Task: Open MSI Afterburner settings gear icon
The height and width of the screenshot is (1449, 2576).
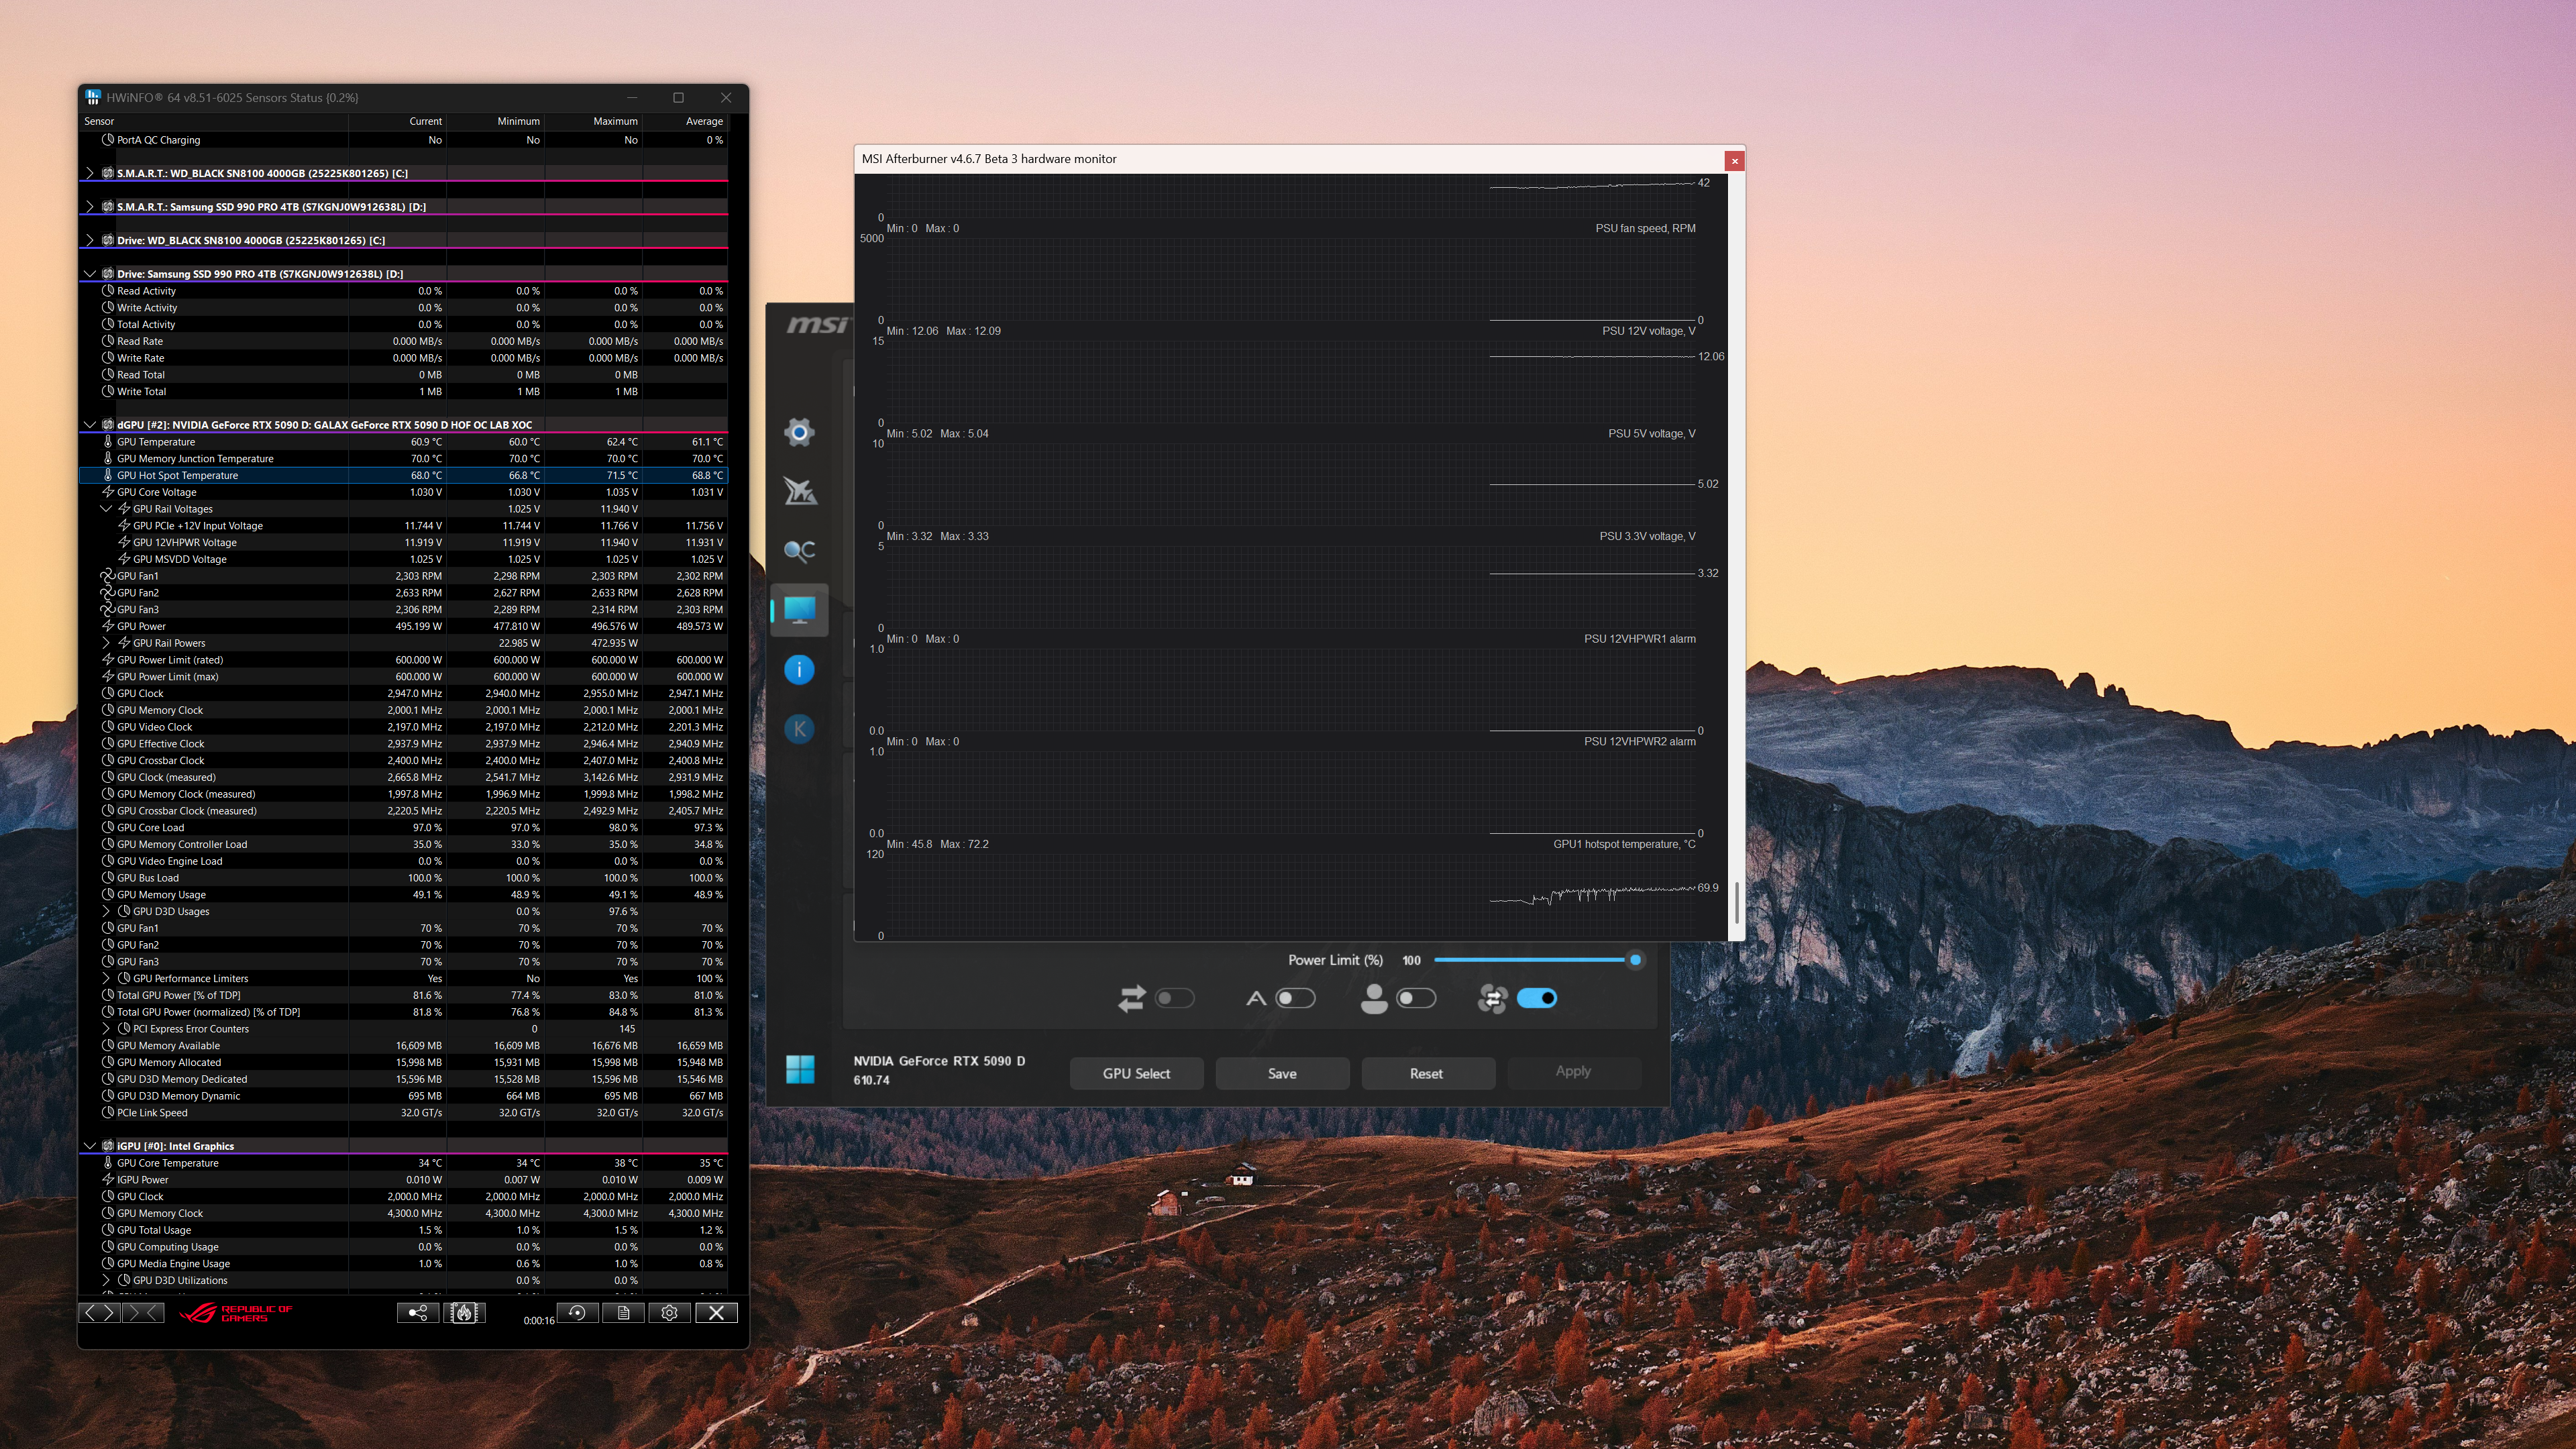Action: (799, 432)
